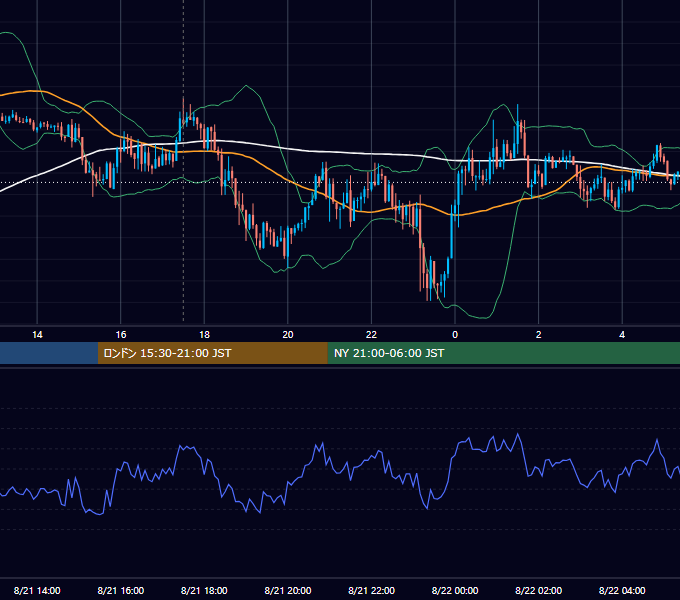Click the hour label 4 on the time axis
This screenshot has height=600, width=680.
click(622, 335)
